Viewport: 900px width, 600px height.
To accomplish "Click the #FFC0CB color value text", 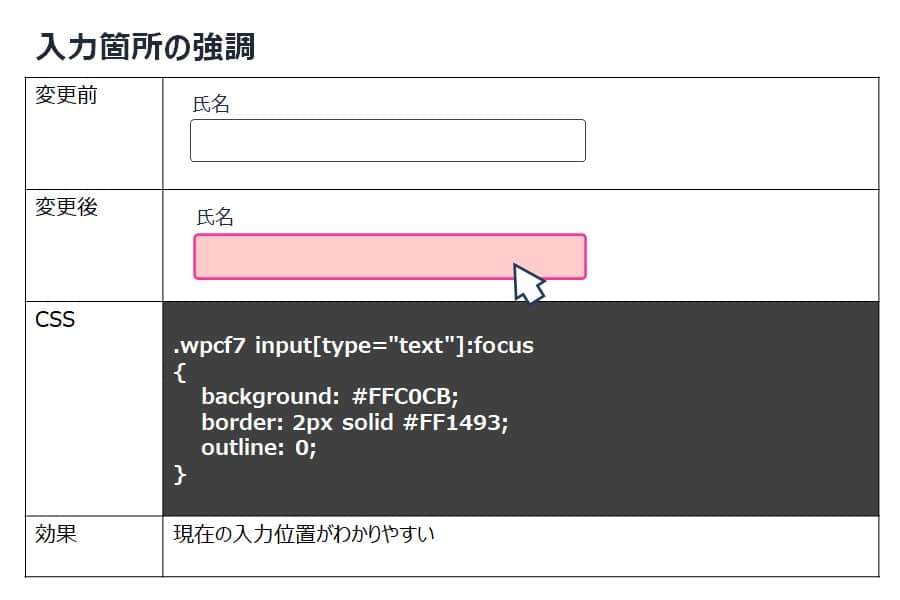I will 405,396.
